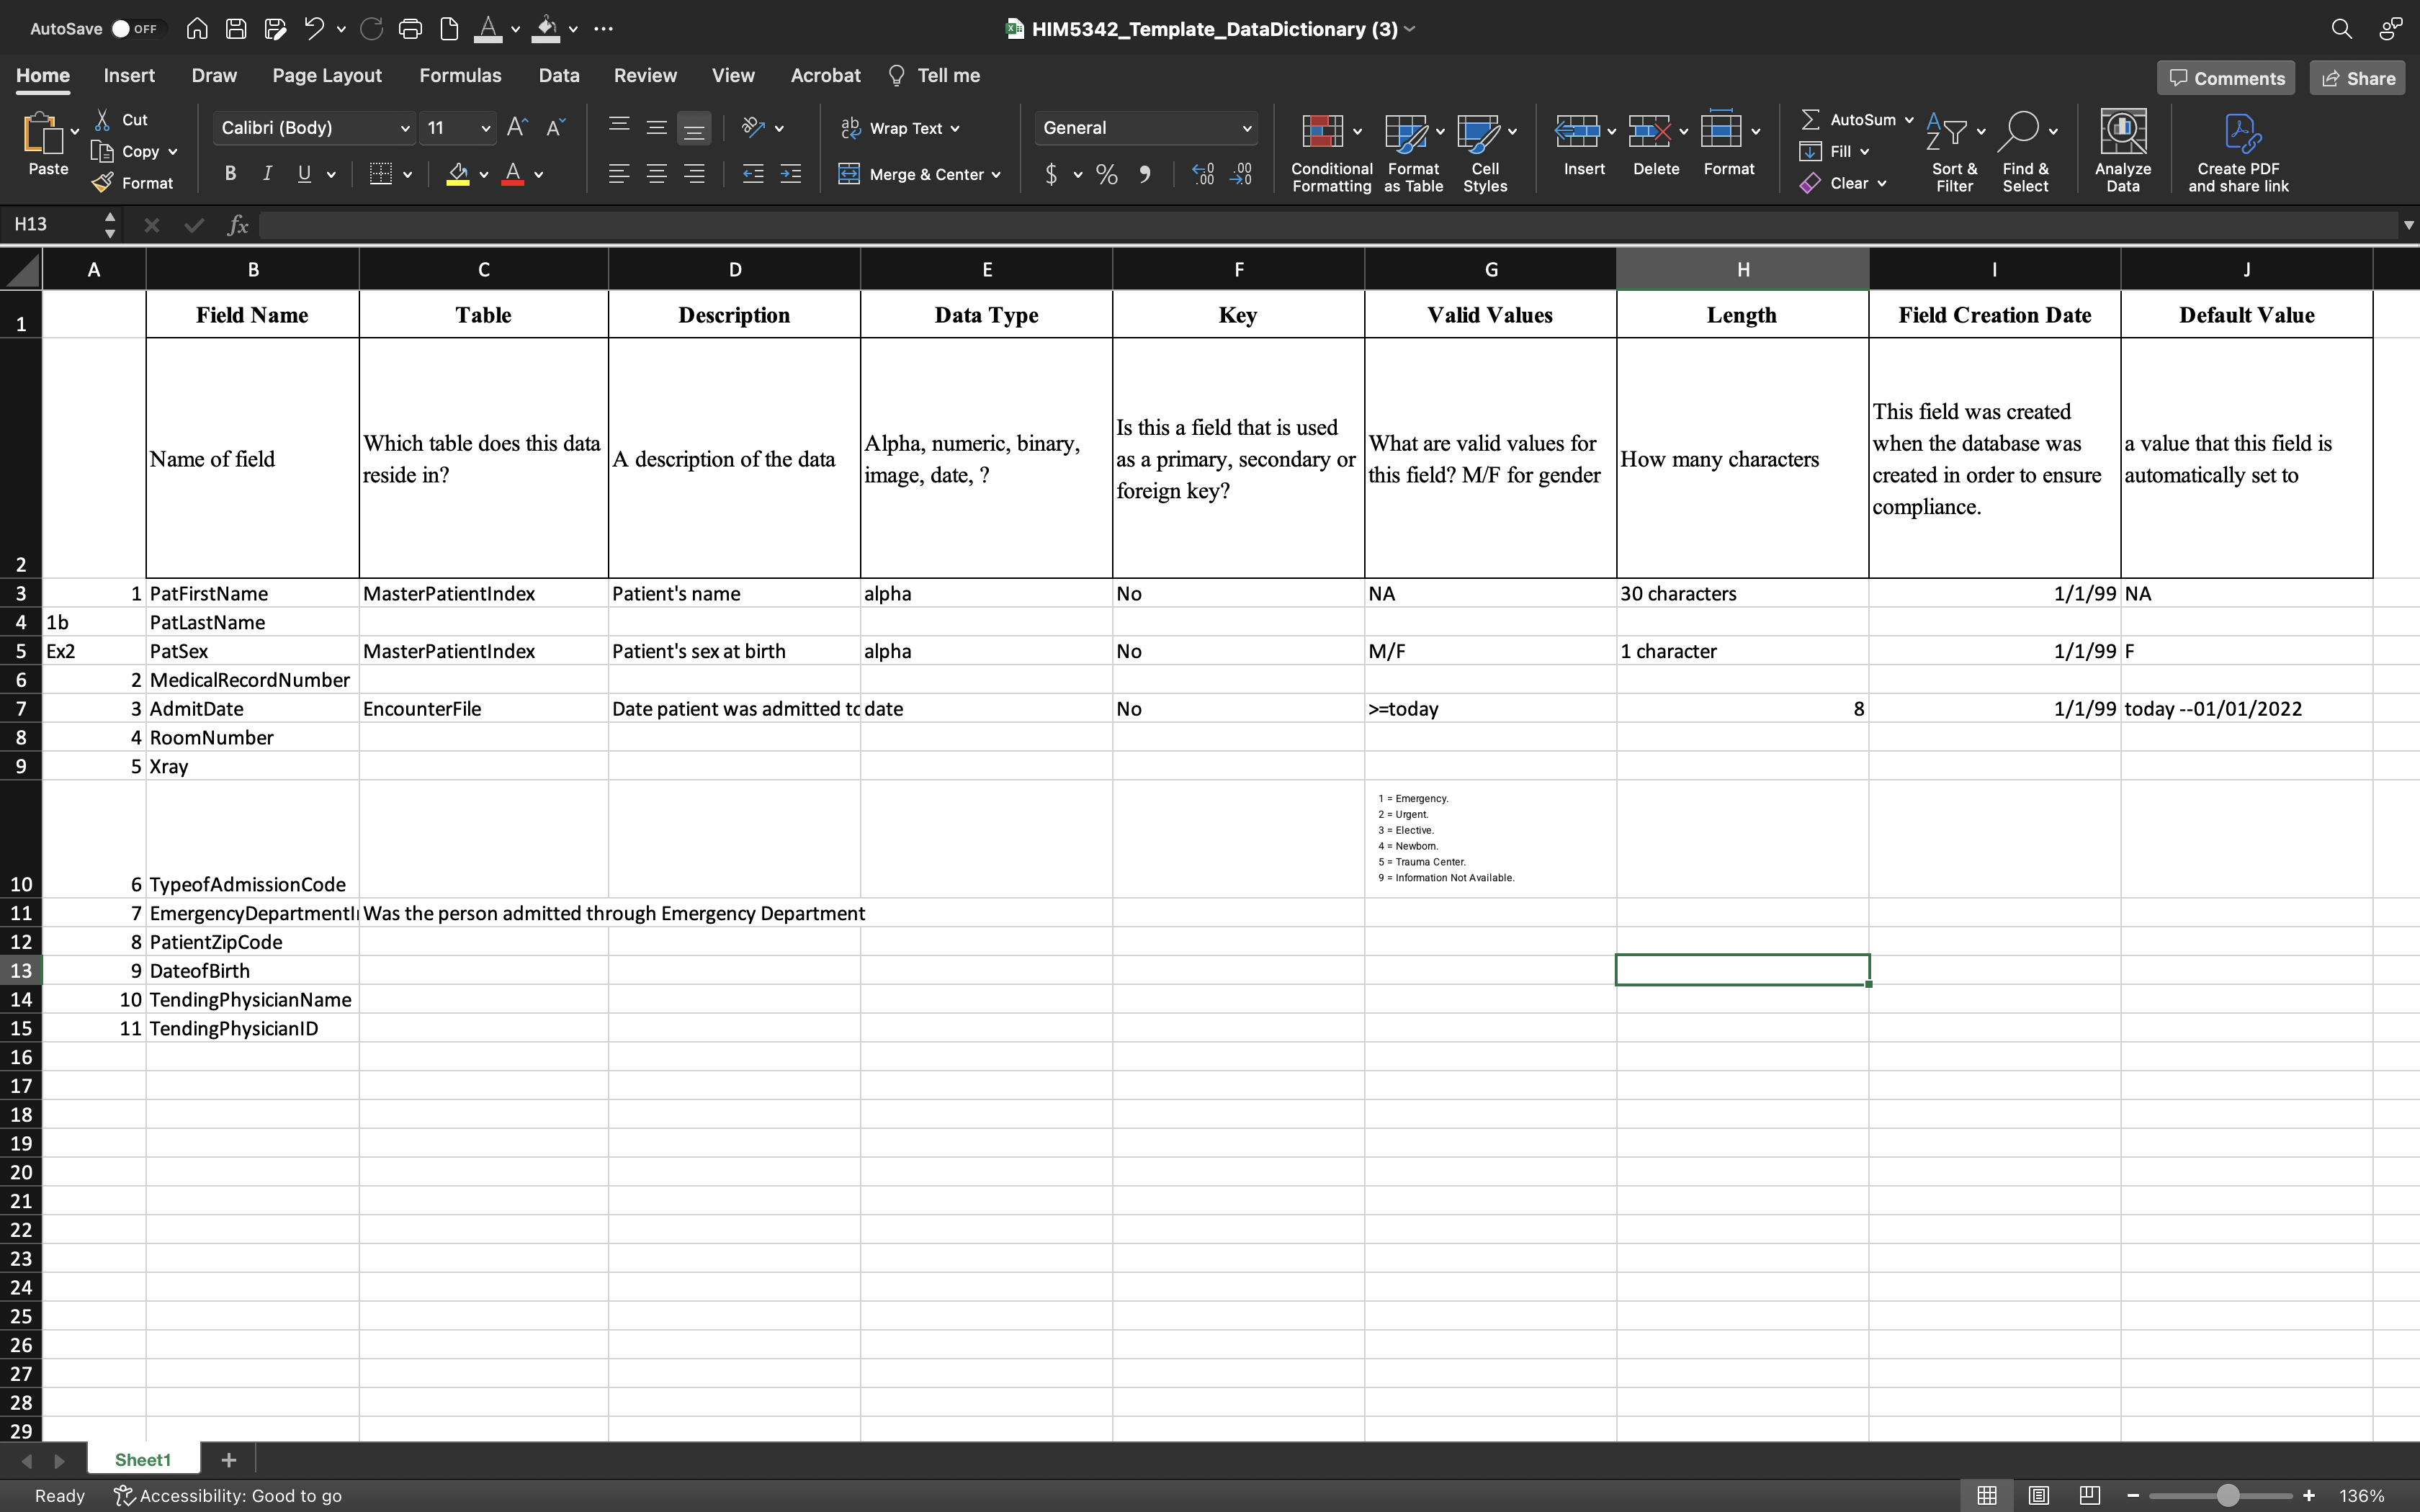The height and width of the screenshot is (1512, 2420).
Task: Switch to the Review tab
Action: pyautogui.click(x=644, y=76)
